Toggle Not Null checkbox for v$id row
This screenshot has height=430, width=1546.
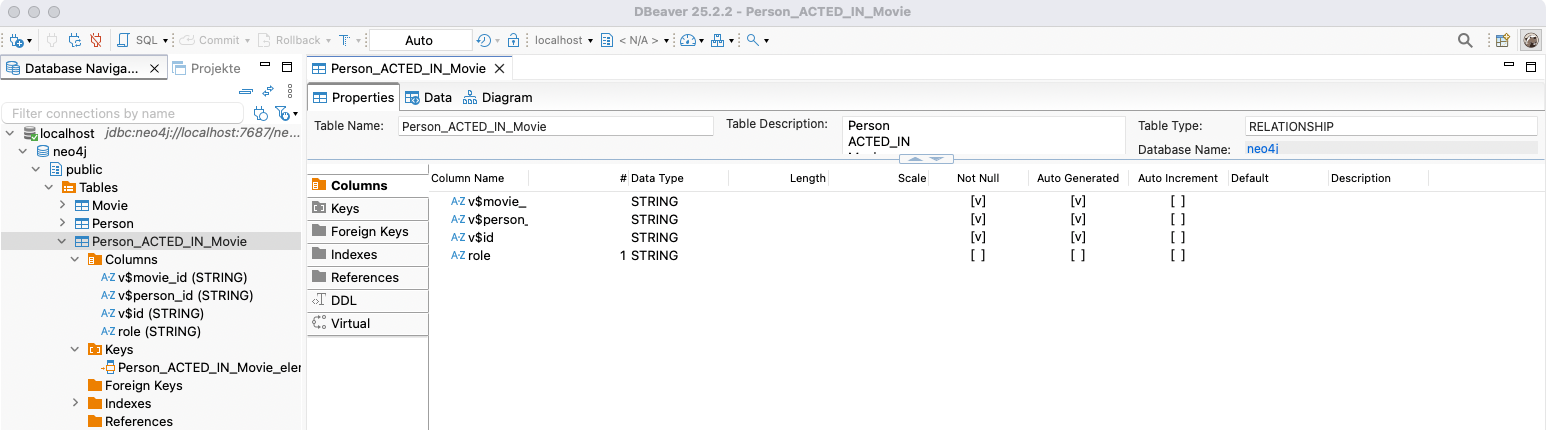click(978, 237)
